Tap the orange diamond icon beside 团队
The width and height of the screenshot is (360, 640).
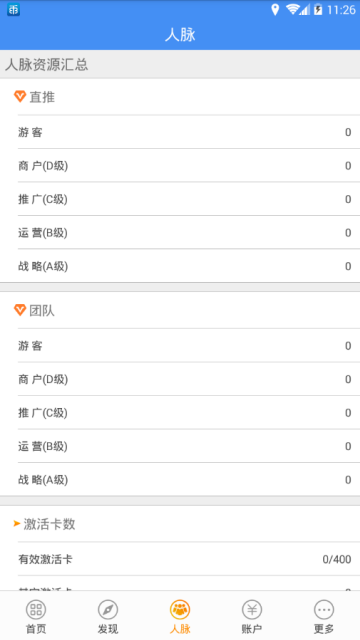[20, 310]
